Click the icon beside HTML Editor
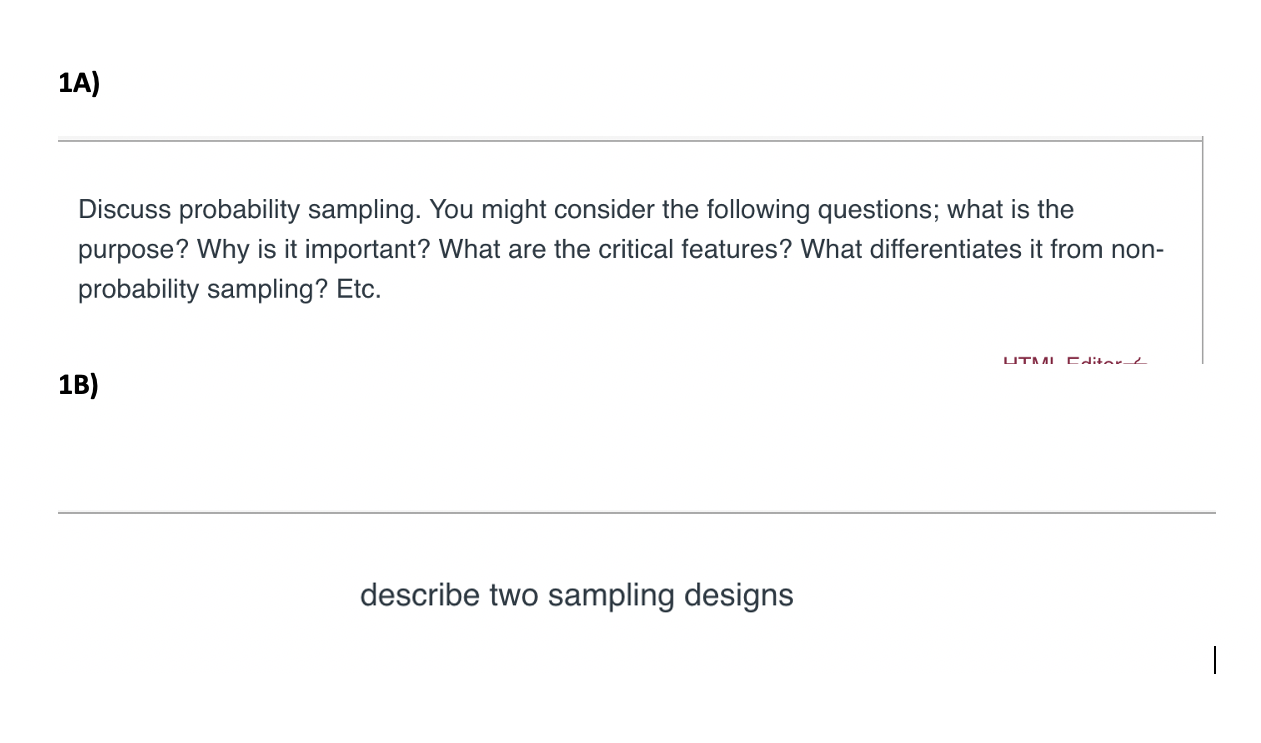 coord(1135,360)
